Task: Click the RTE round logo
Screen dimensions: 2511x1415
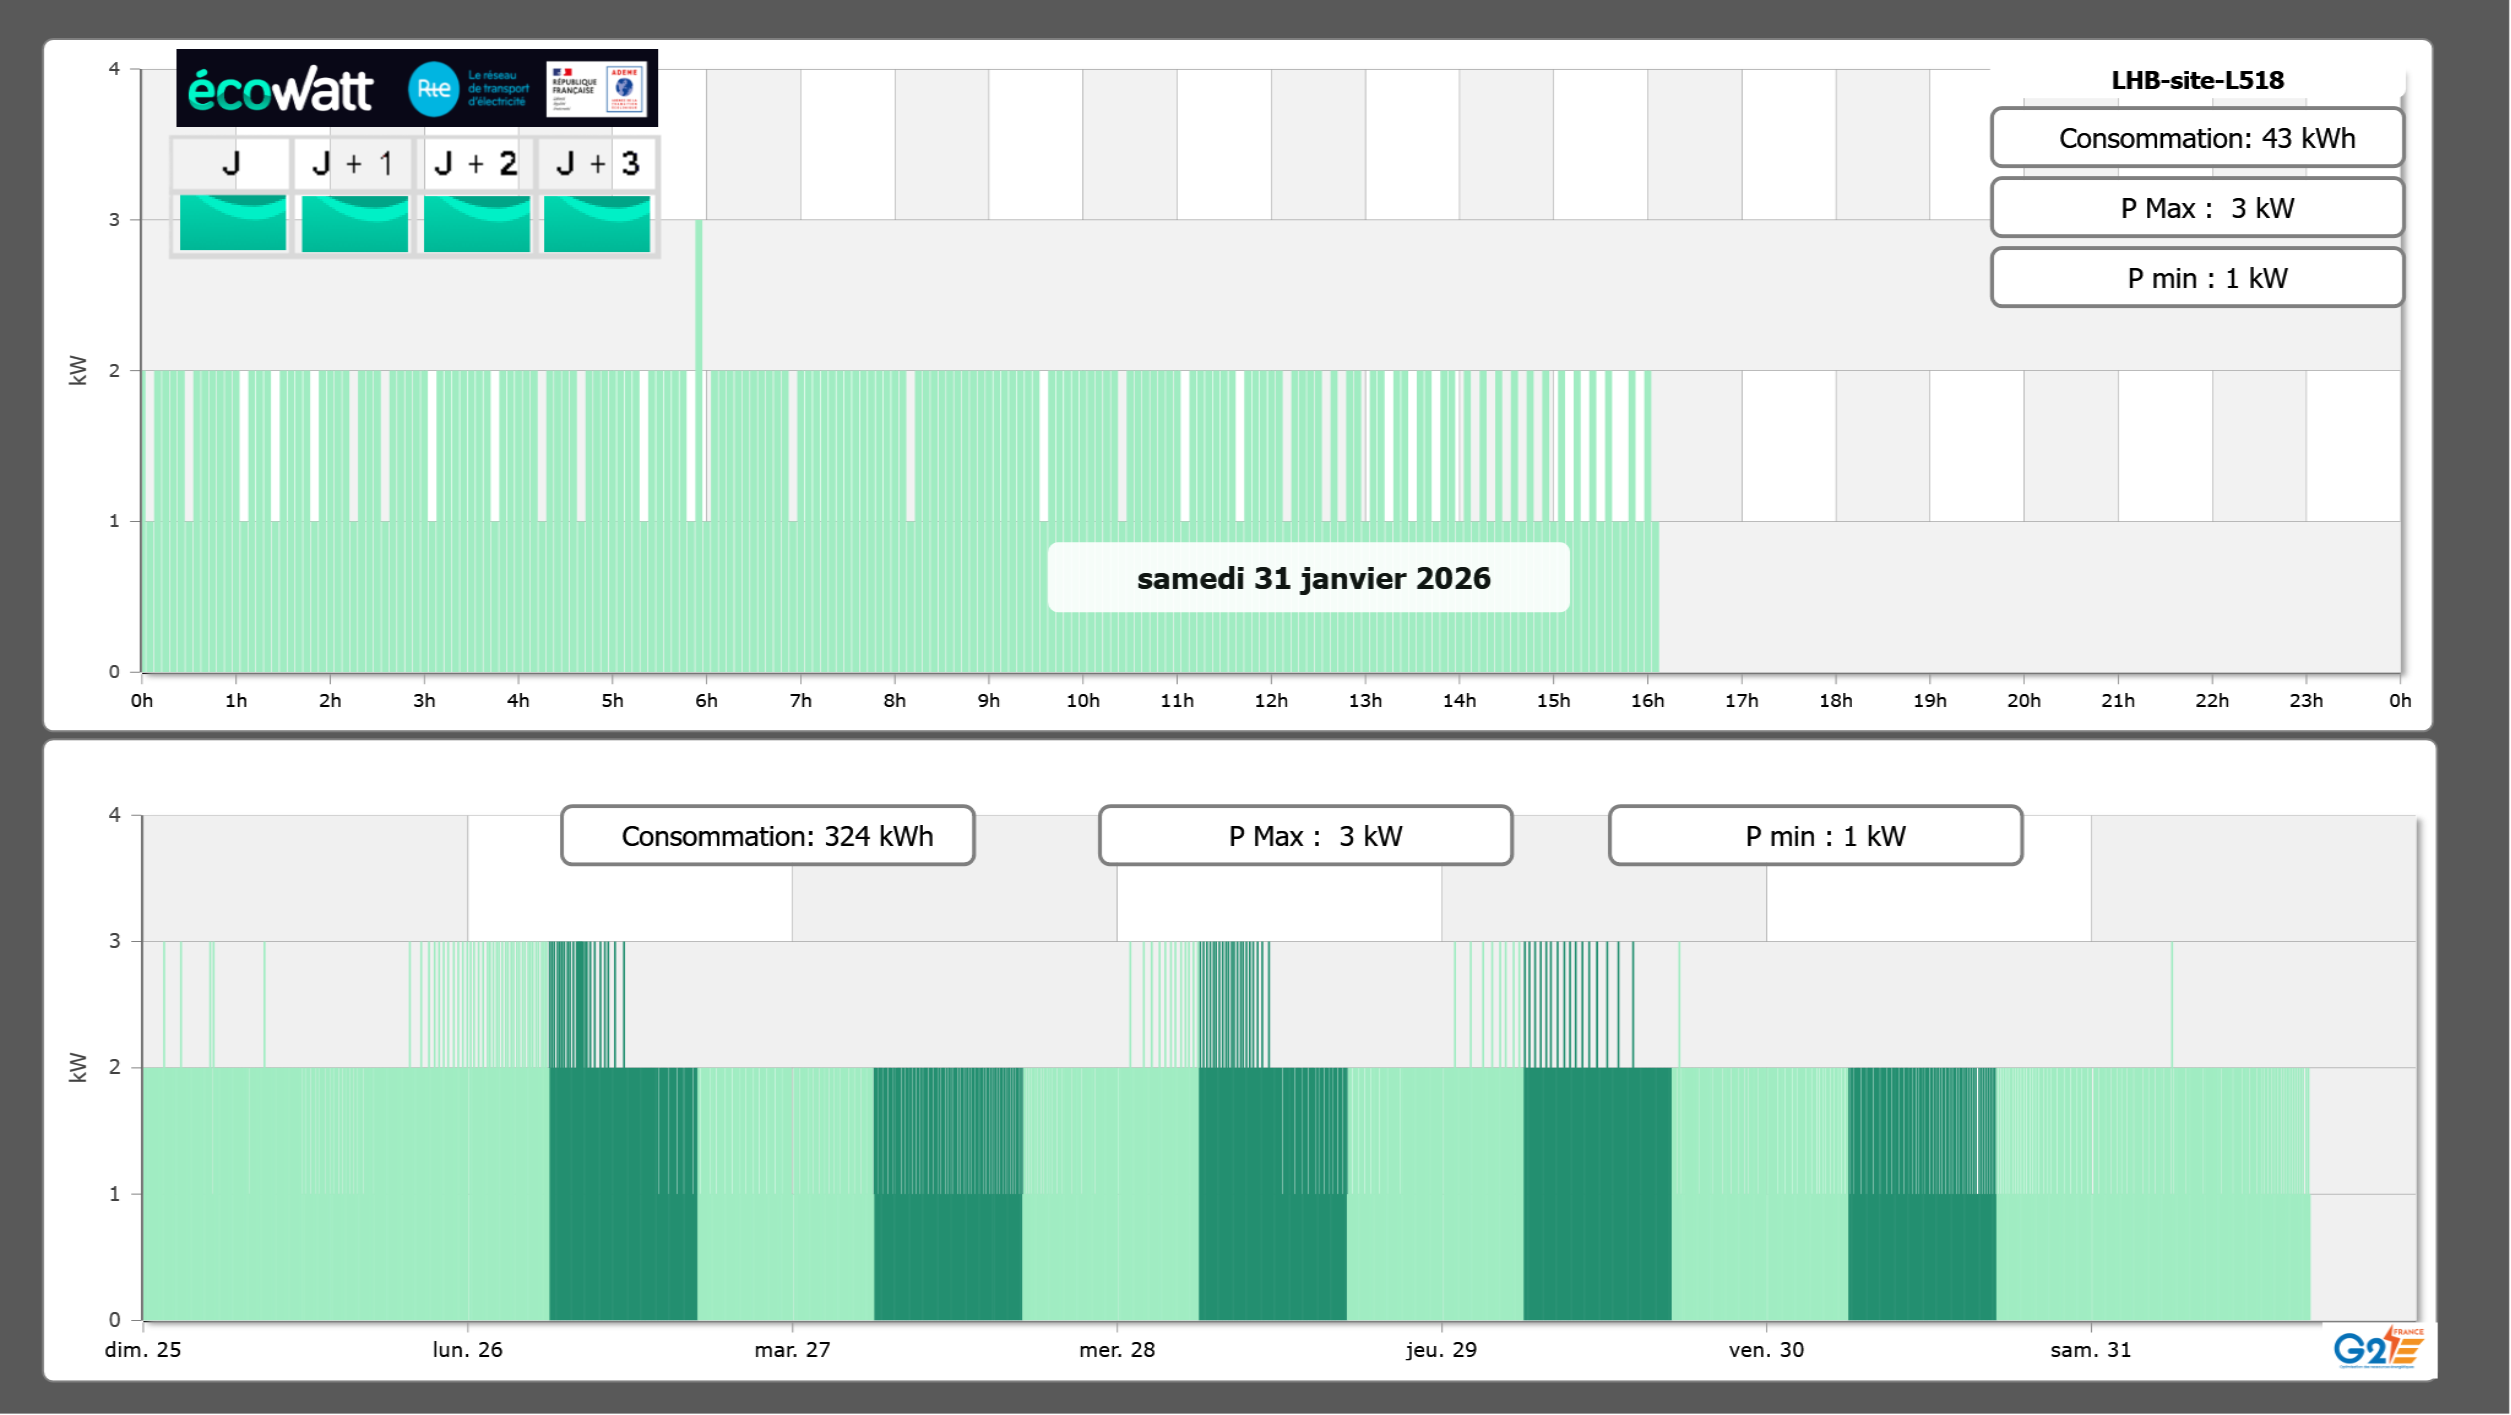Action: point(433,89)
